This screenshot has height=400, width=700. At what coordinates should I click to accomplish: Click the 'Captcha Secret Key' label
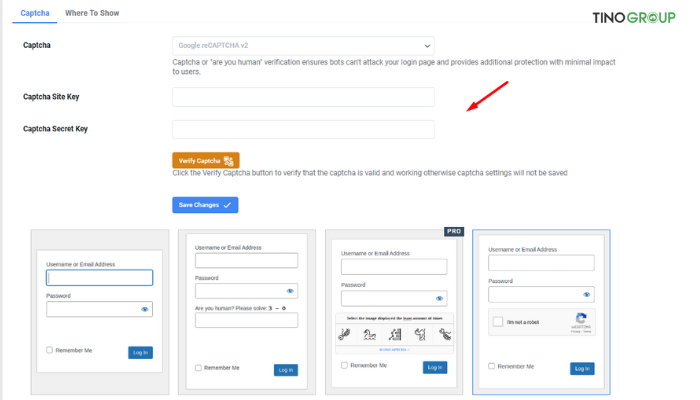[55, 129]
